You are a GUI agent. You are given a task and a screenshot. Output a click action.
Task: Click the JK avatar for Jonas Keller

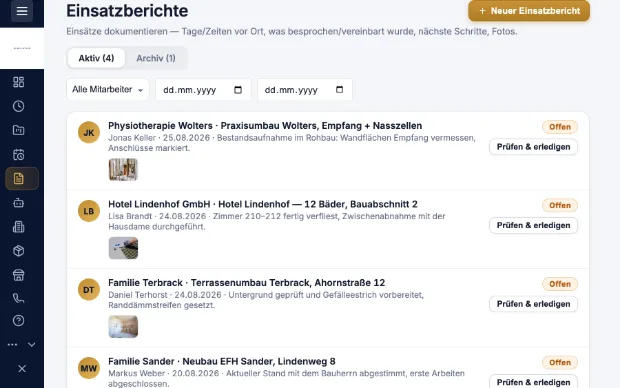(89, 132)
